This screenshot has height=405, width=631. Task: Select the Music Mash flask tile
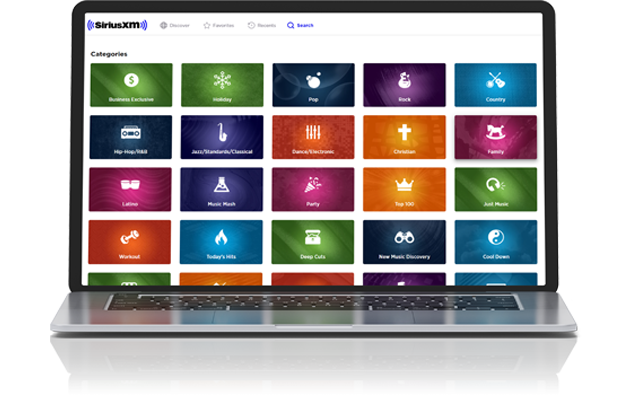[x=222, y=189]
